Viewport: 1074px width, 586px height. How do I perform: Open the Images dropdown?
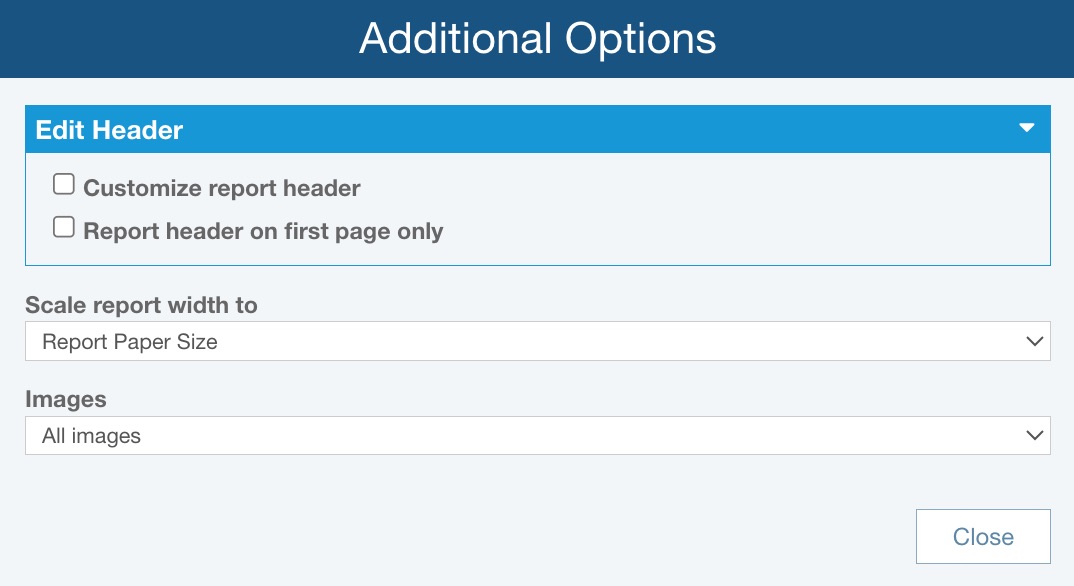pos(537,436)
